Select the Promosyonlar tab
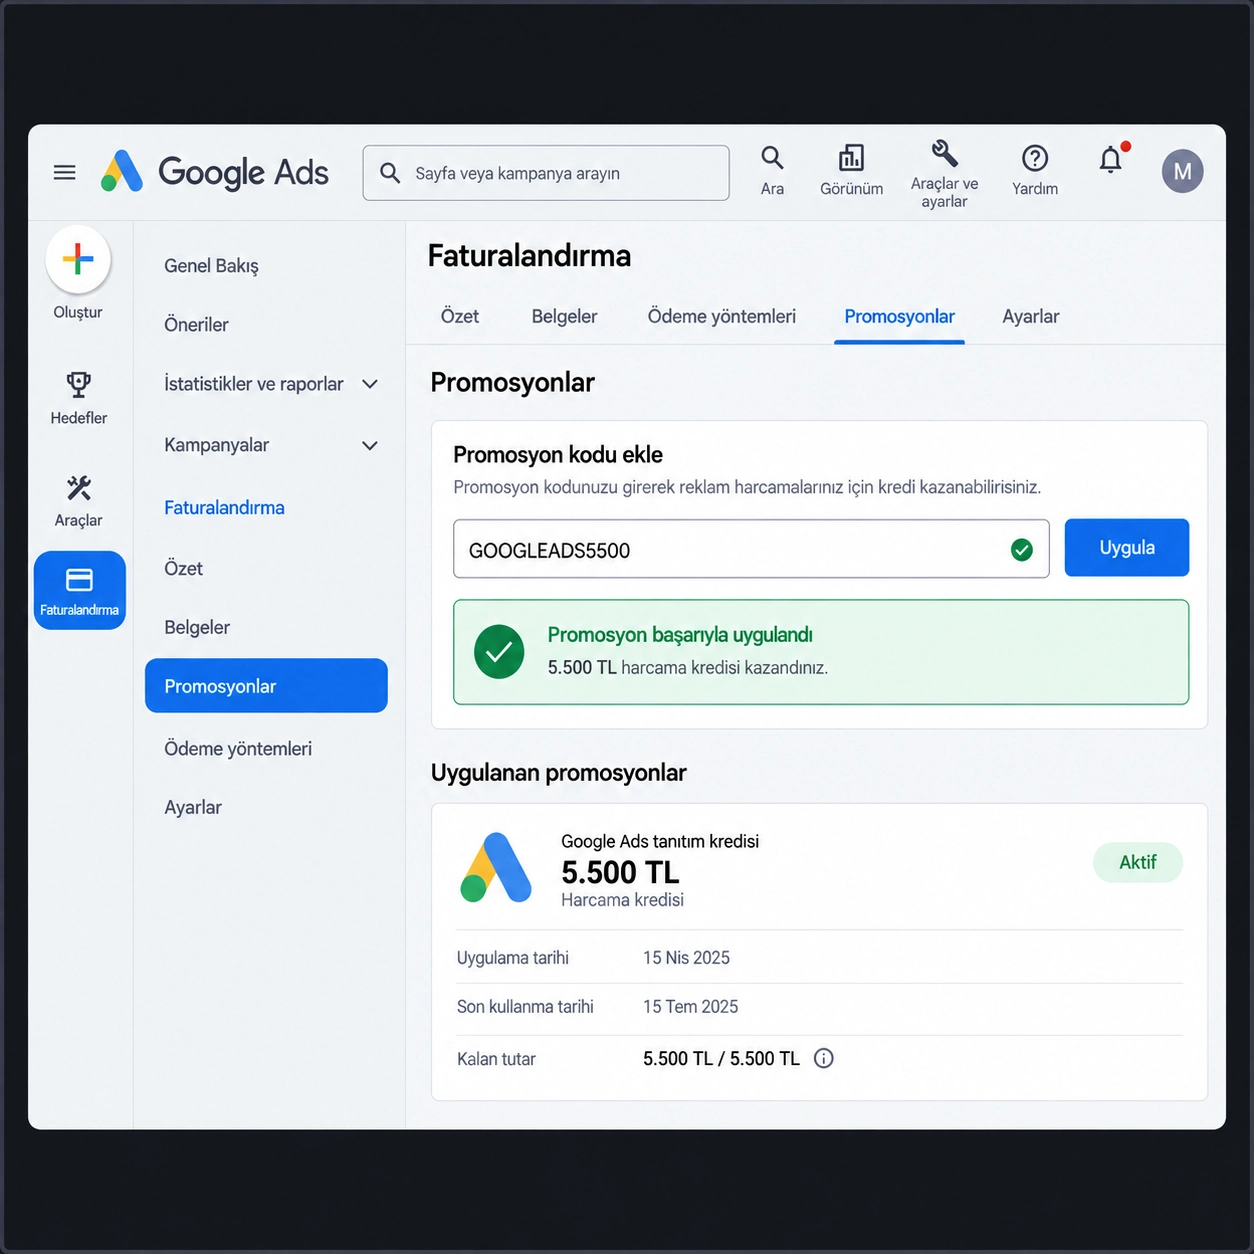 (899, 316)
